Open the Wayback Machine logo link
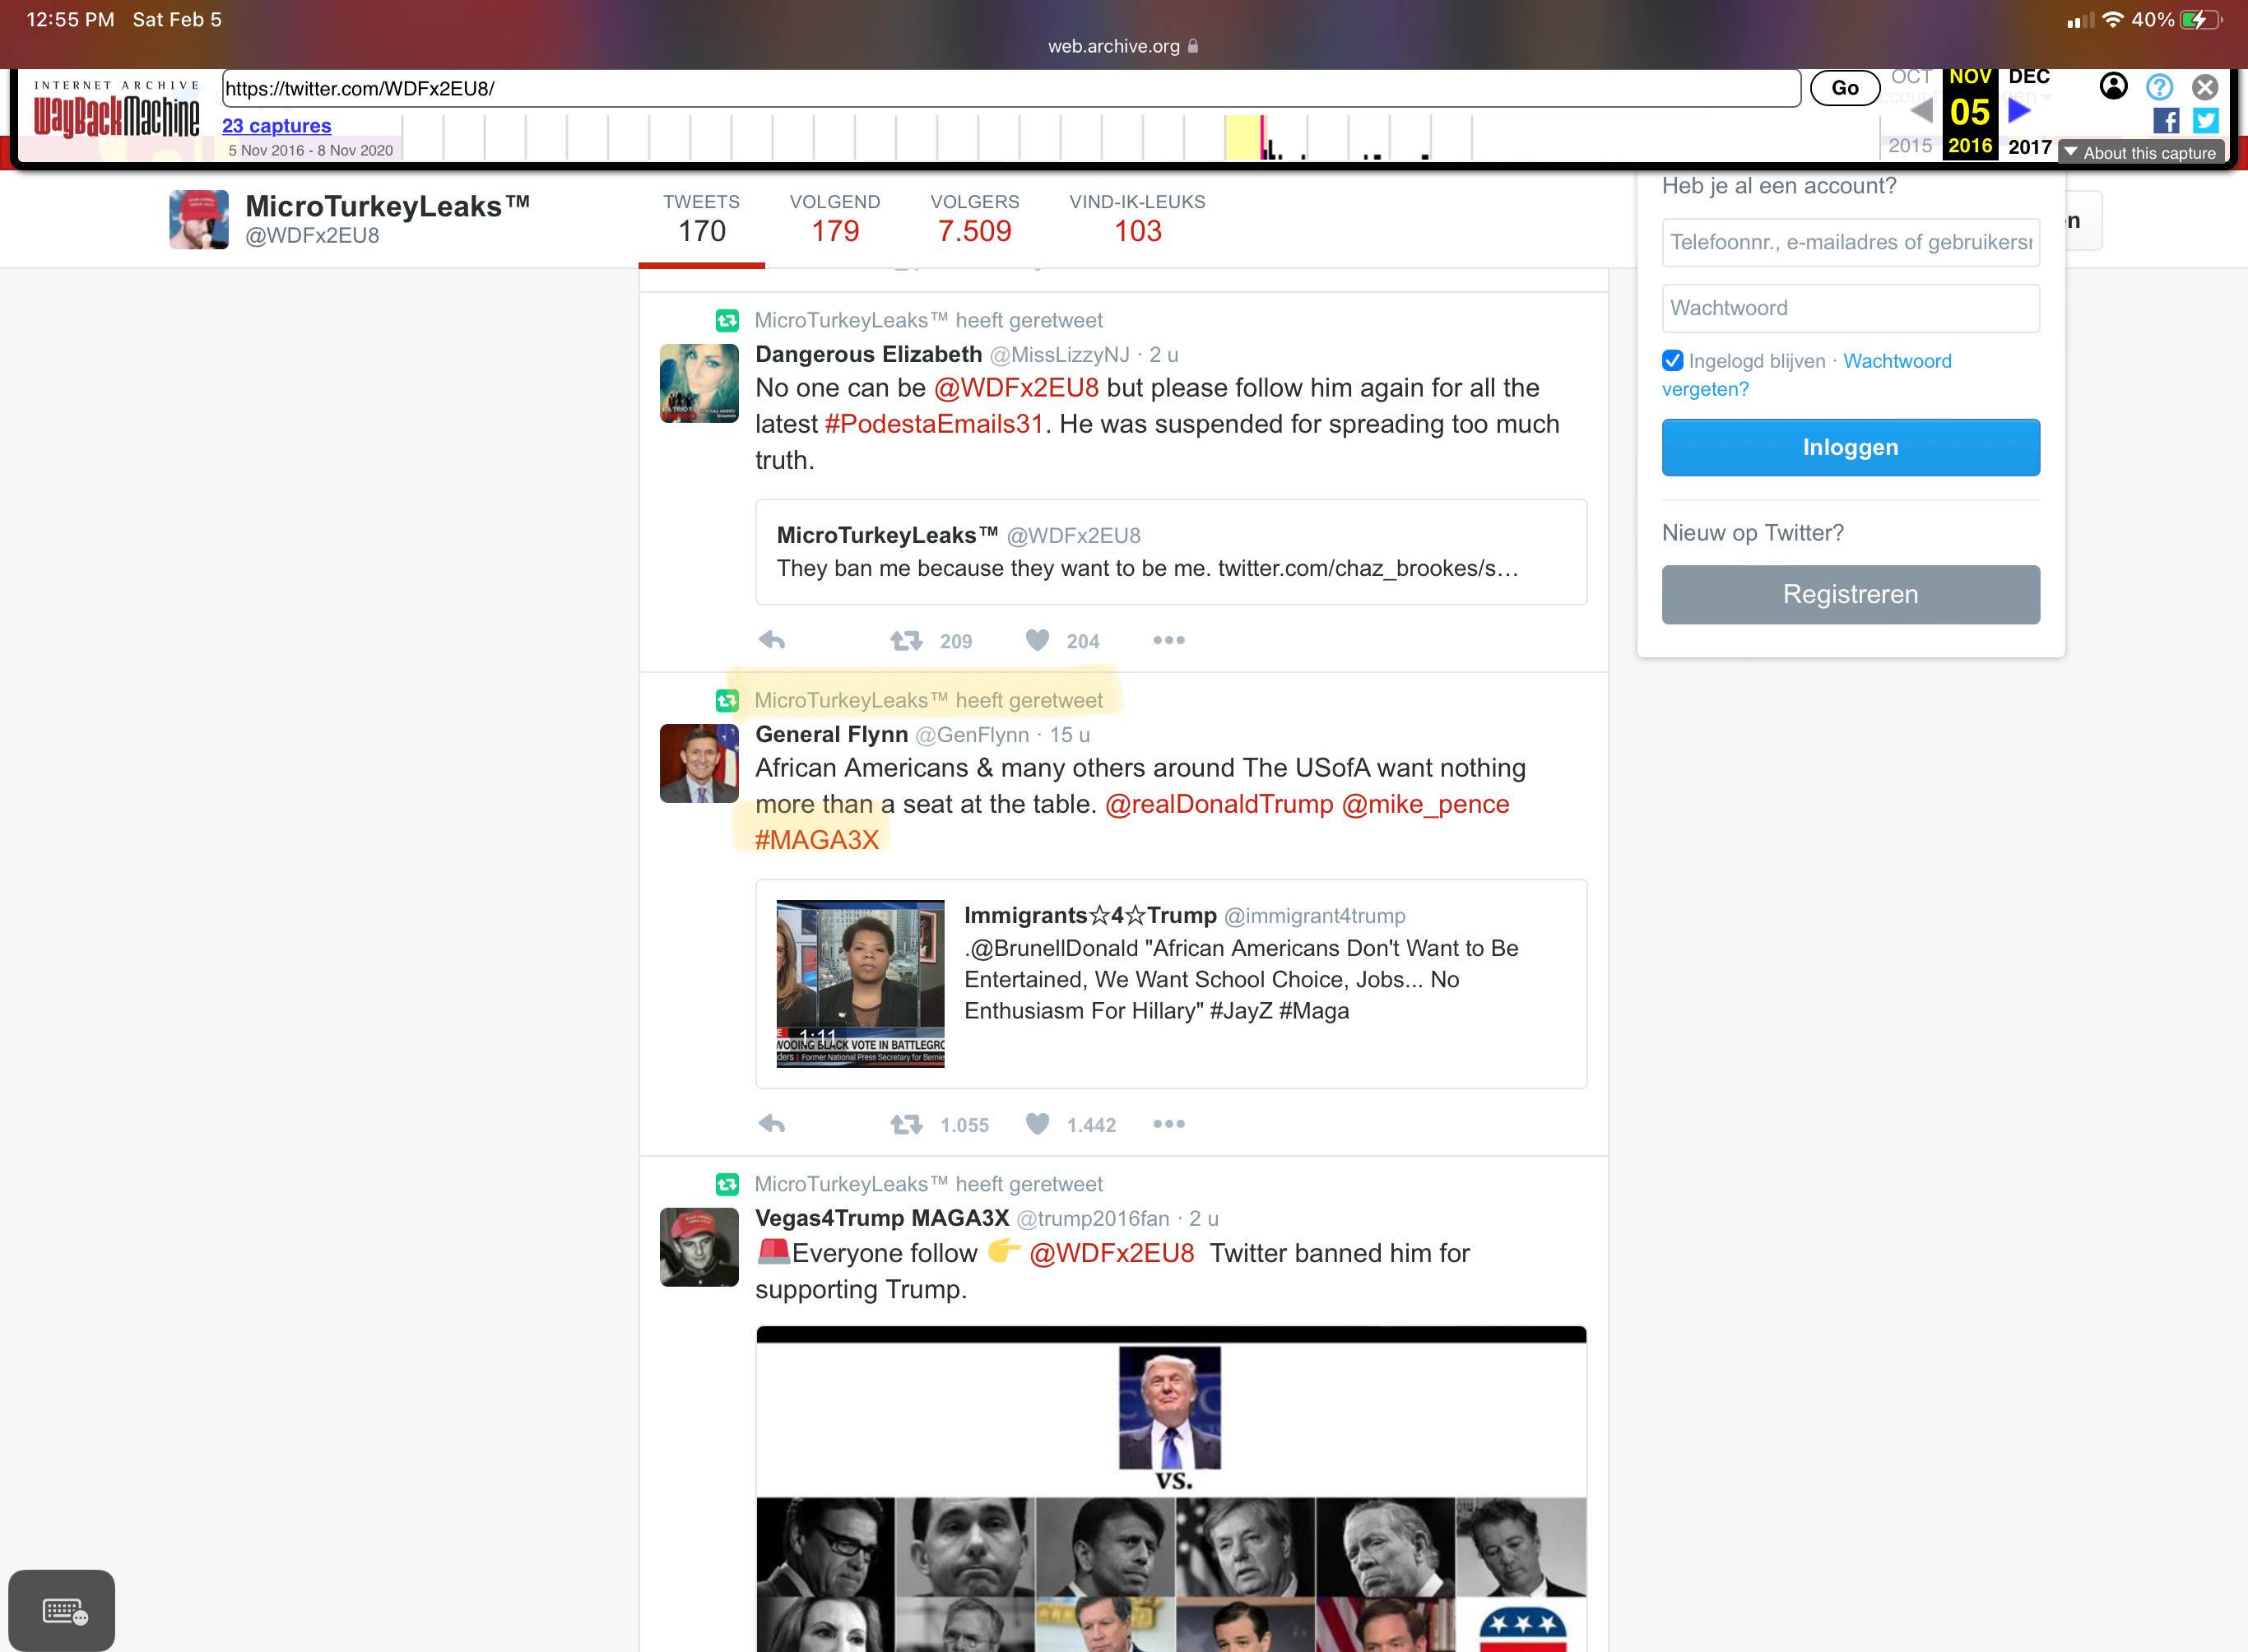The width and height of the screenshot is (2248, 1652). tap(116, 112)
